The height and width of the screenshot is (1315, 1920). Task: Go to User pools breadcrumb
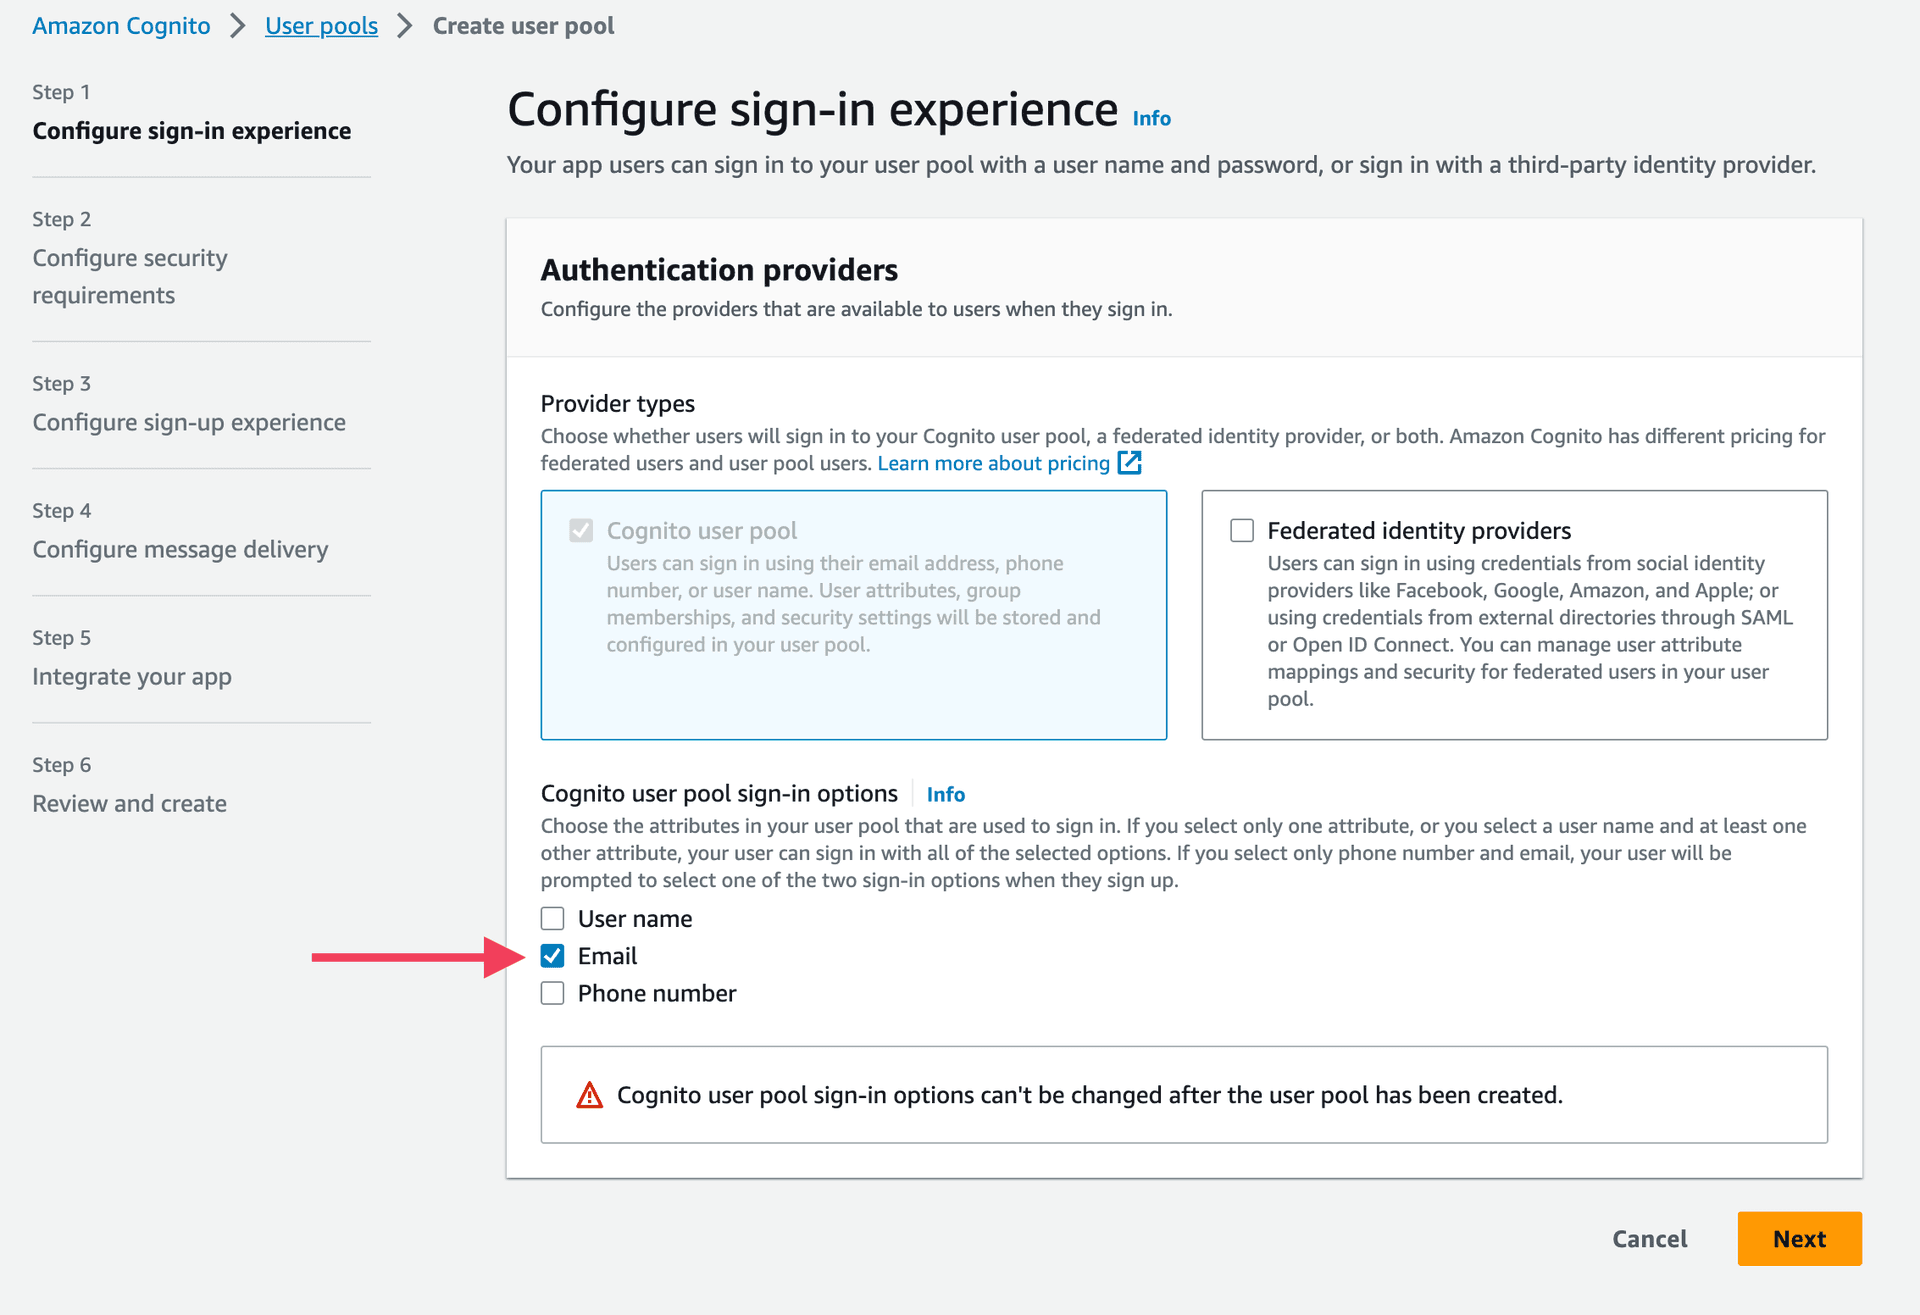coord(321,26)
